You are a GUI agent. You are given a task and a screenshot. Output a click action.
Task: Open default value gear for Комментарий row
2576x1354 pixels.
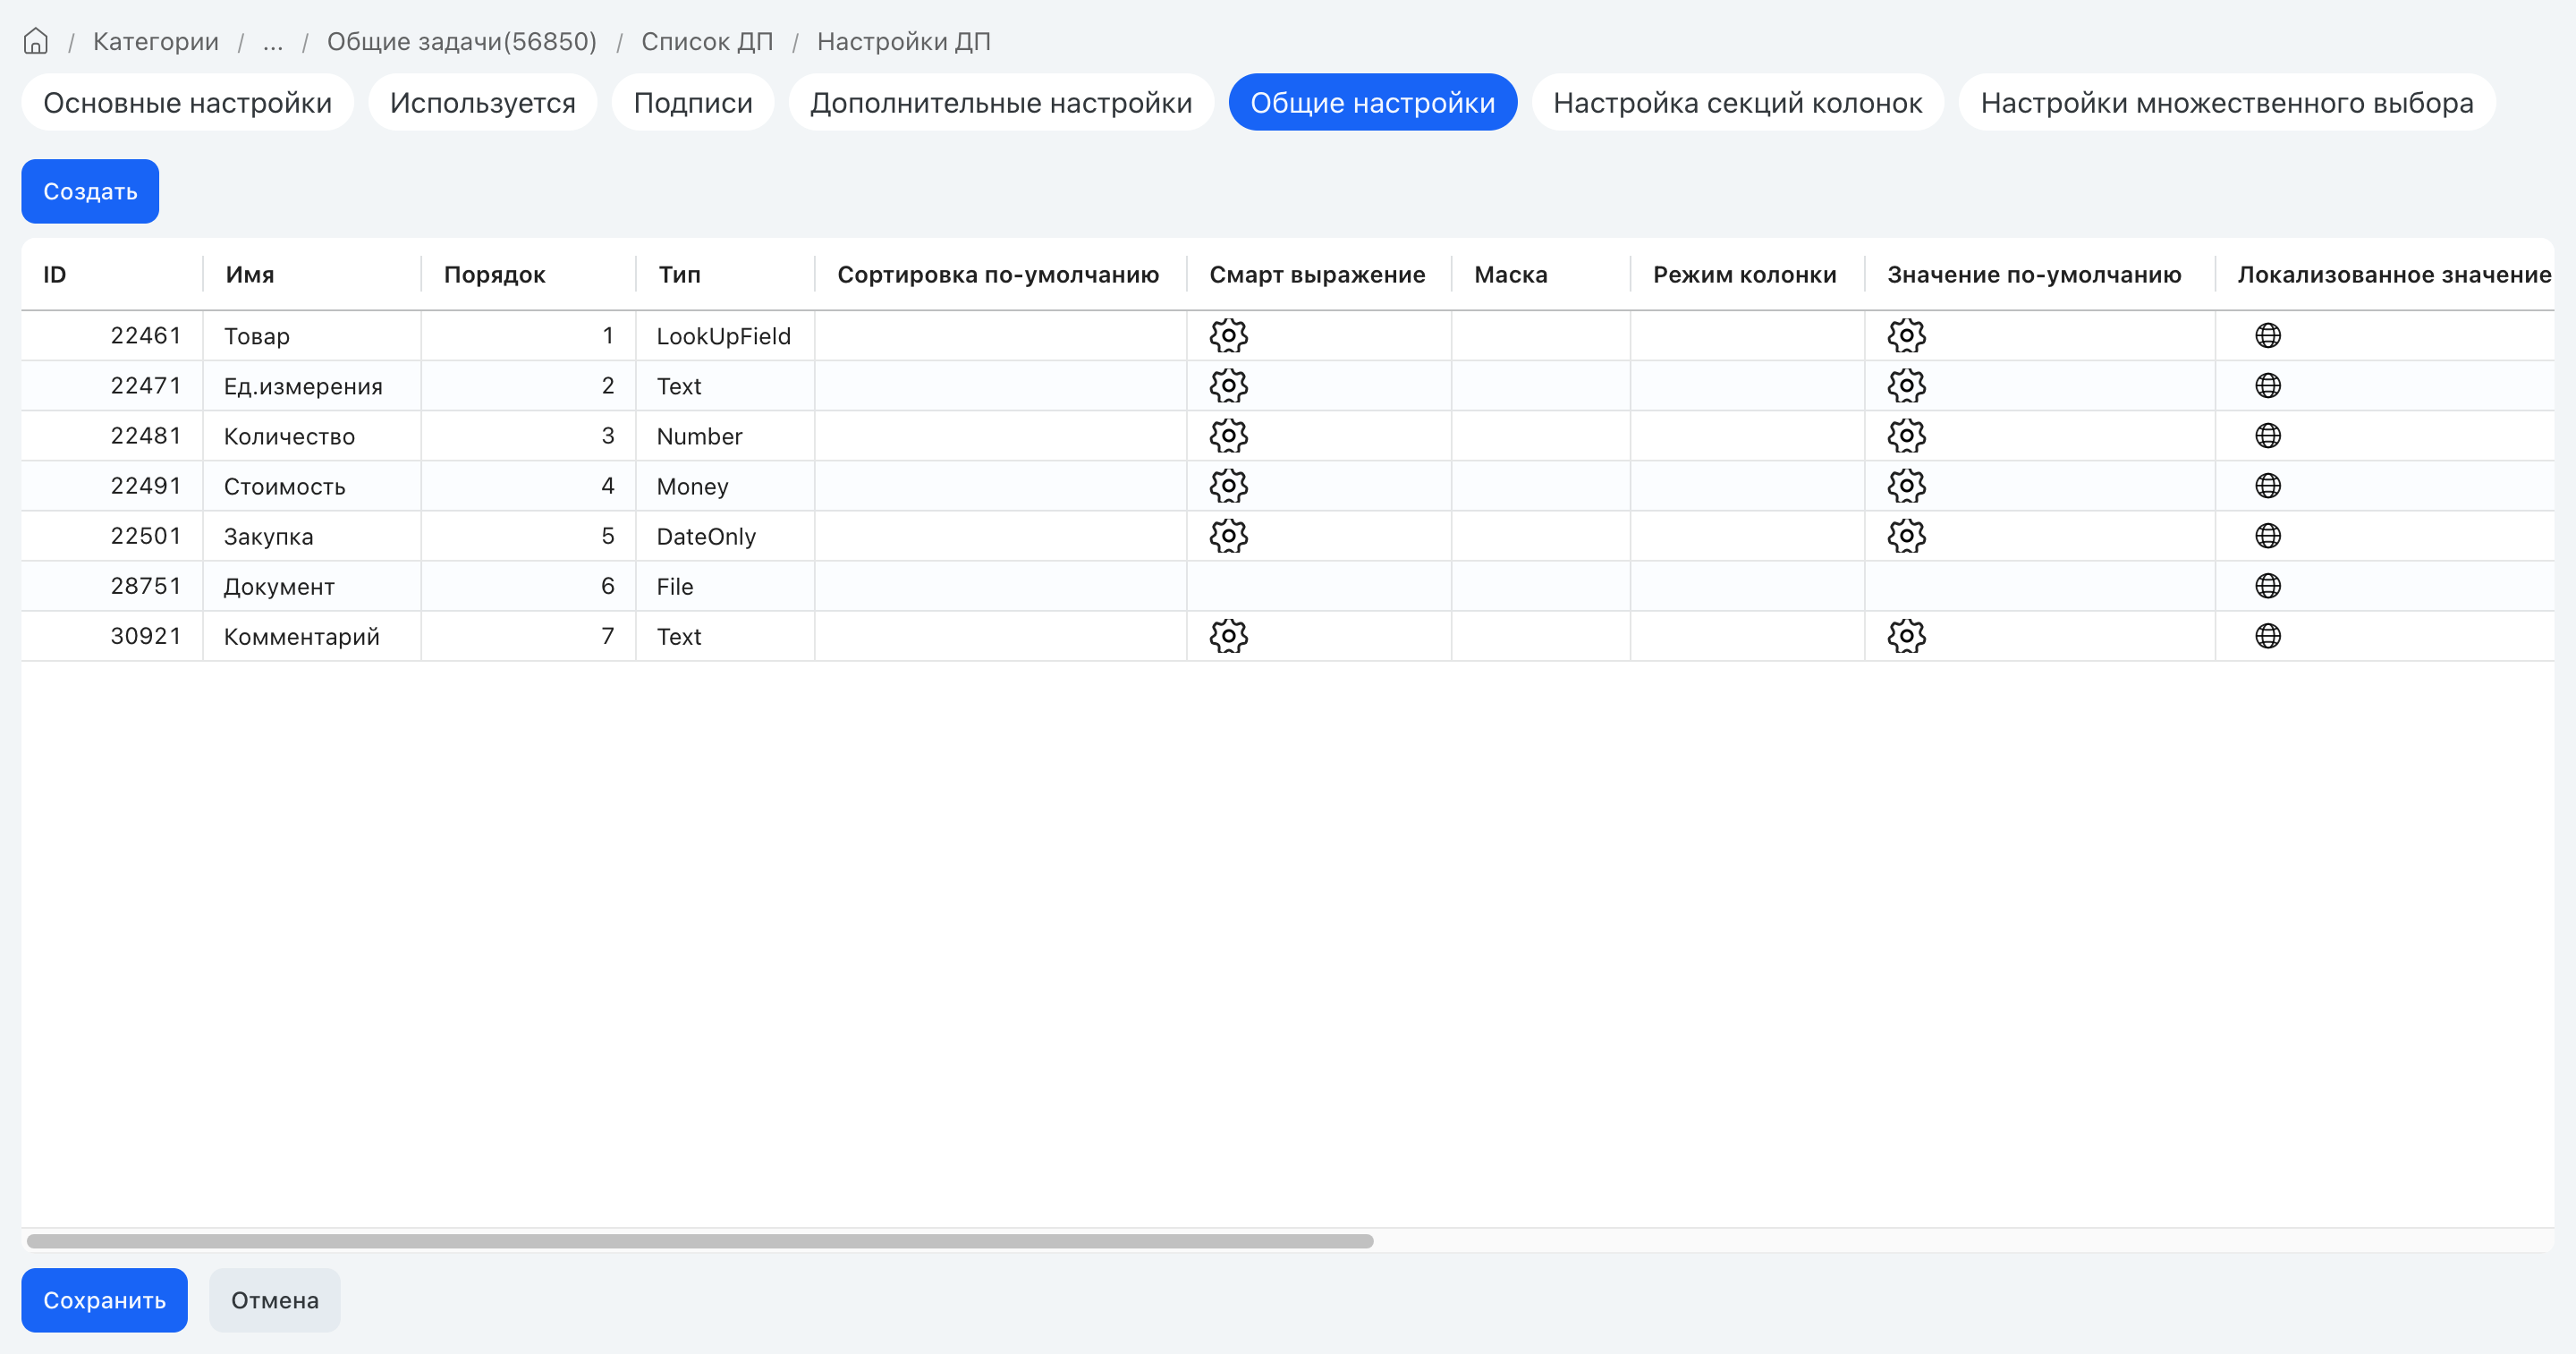coord(1906,635)
